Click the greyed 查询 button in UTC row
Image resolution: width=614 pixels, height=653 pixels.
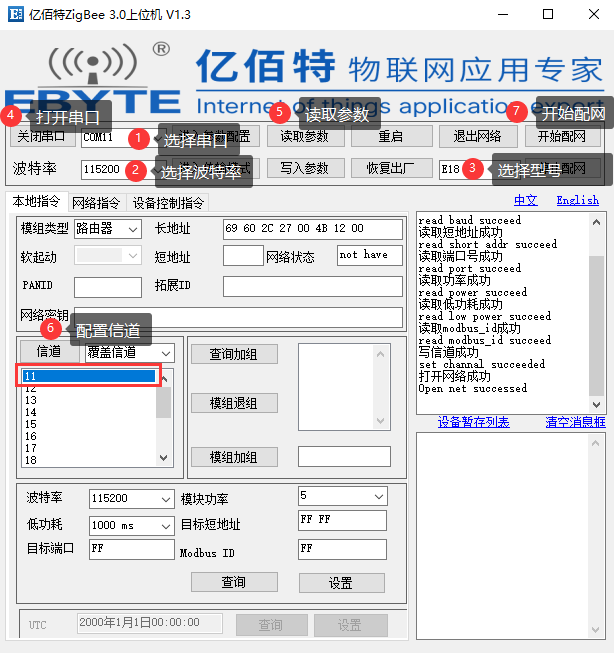point(272,625)
